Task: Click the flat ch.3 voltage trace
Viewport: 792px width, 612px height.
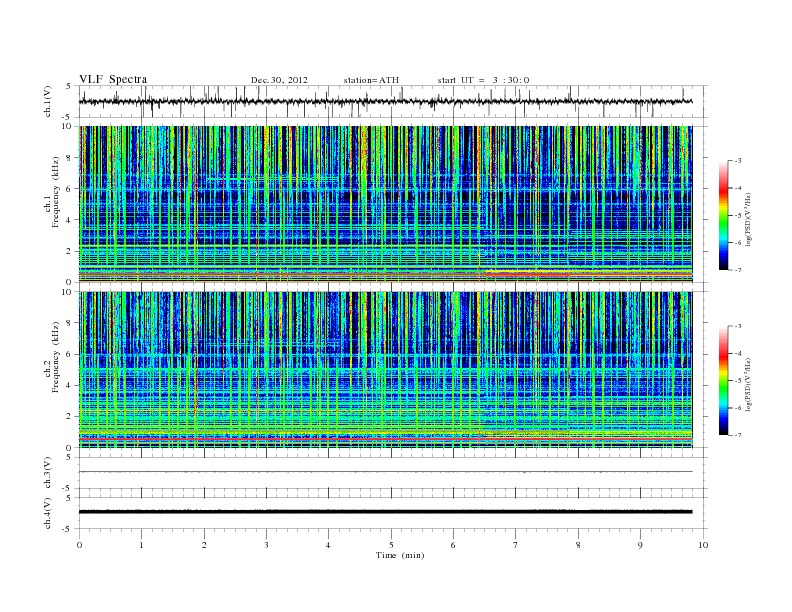Action: coord(385,472)
